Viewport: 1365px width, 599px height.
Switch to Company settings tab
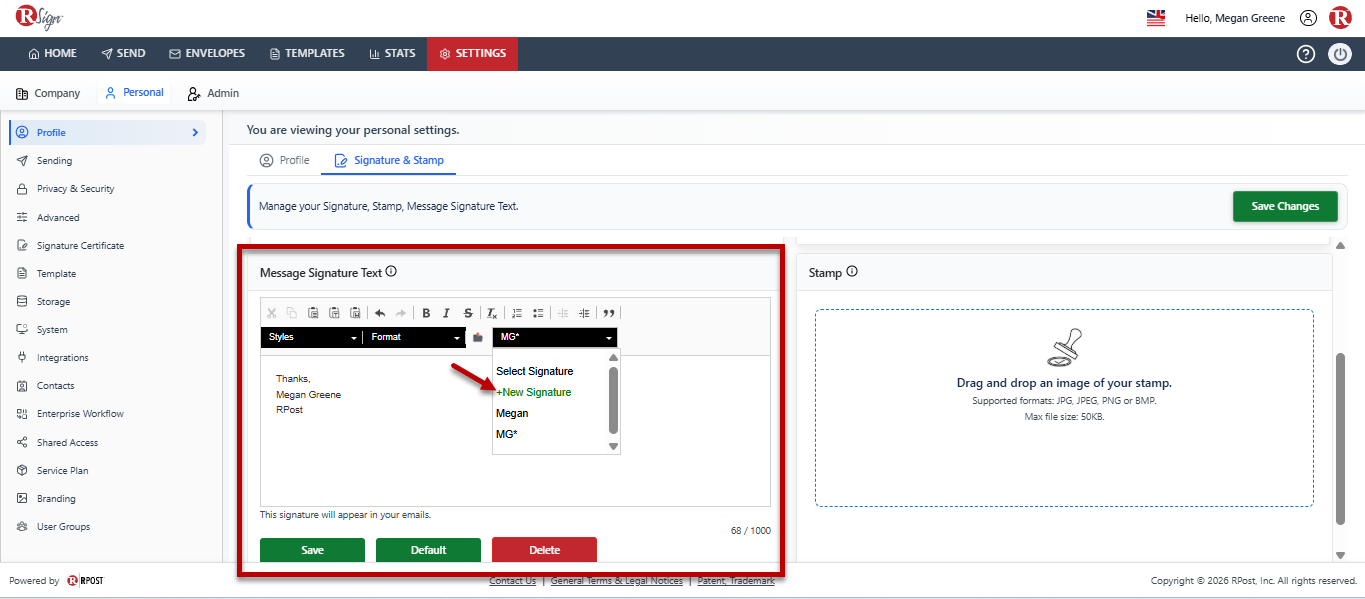(48, 93)
